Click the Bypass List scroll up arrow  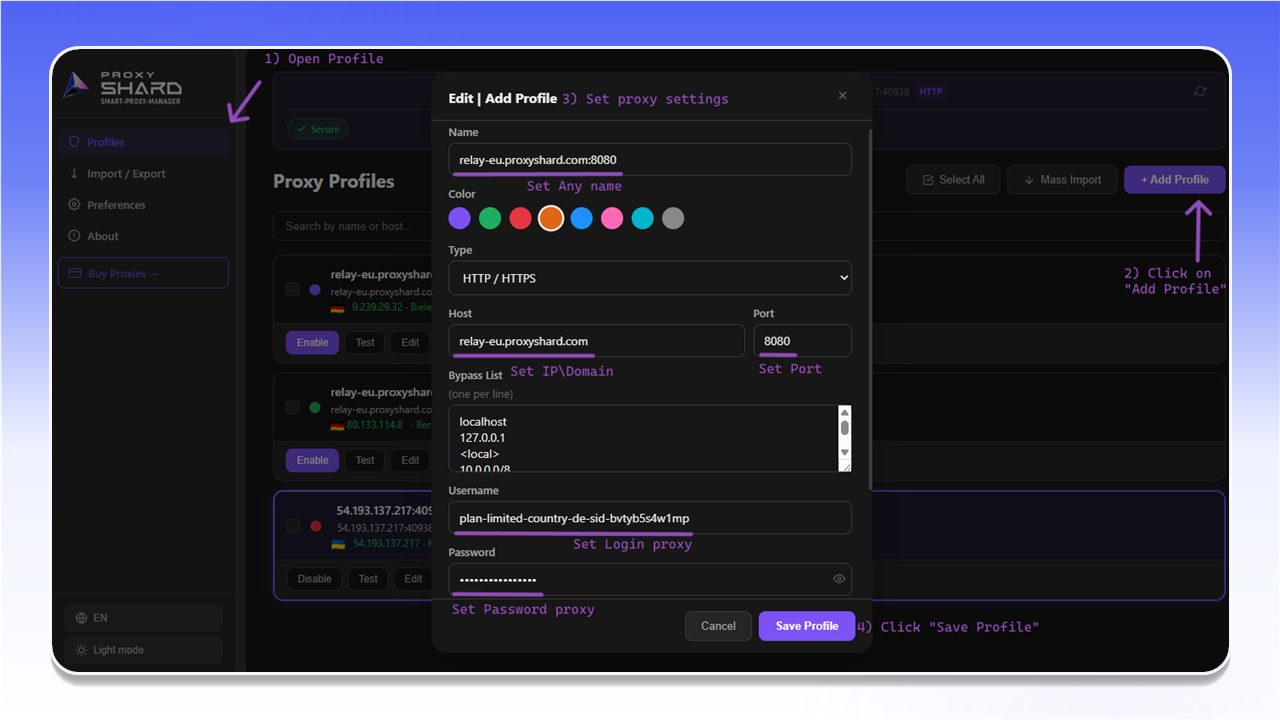(x=844, y=412)
